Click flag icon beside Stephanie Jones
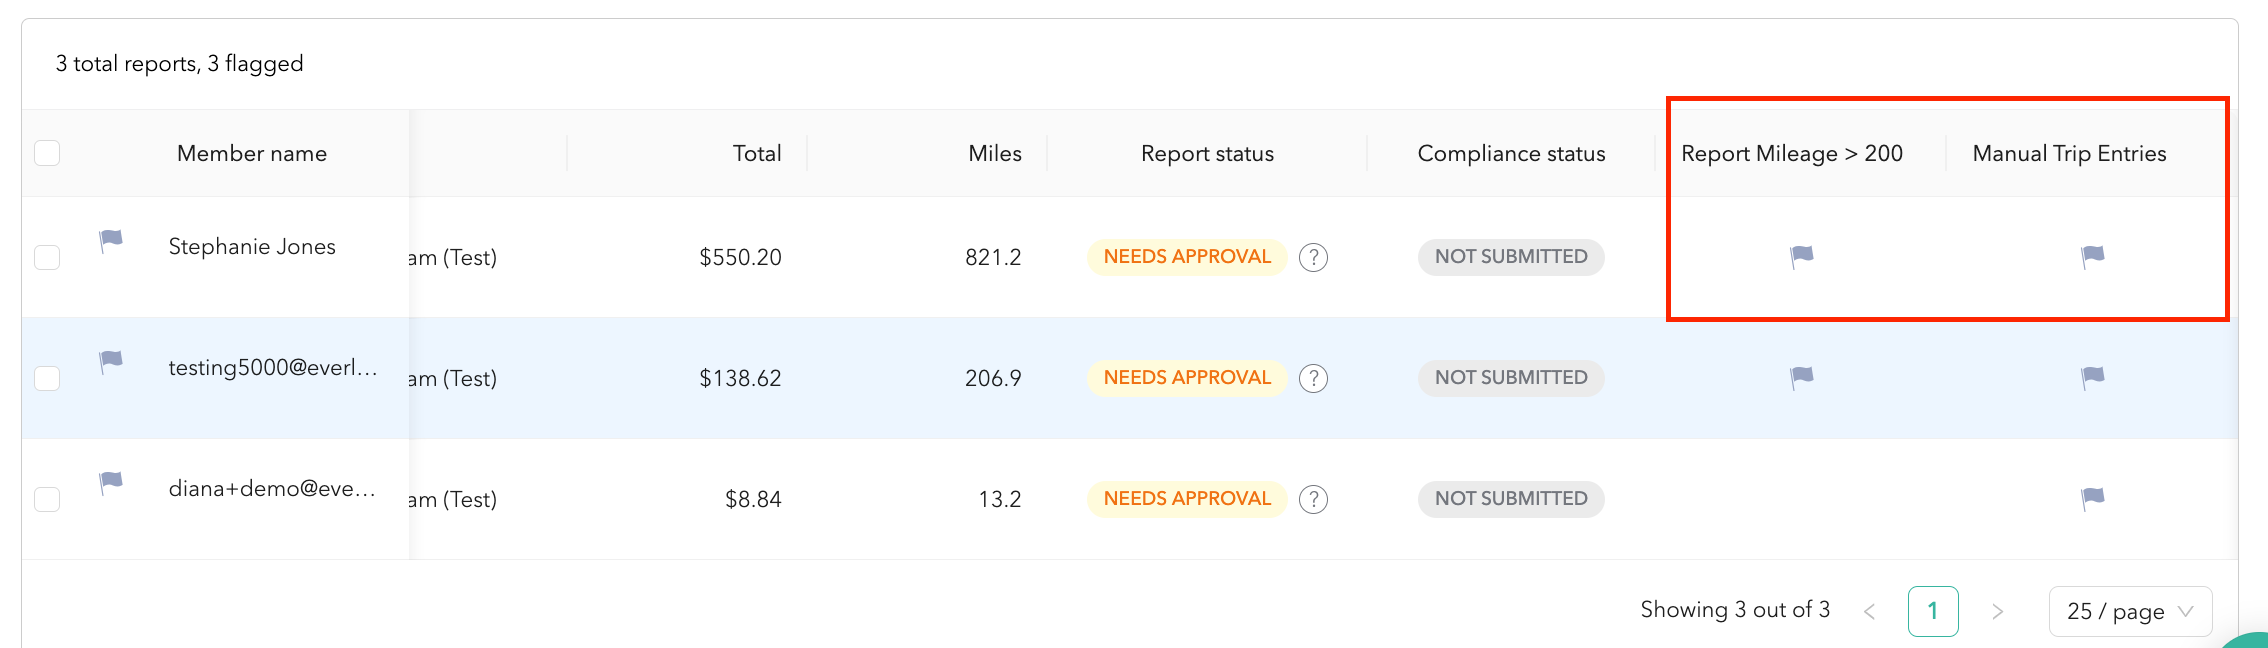2268x648 pixels. pyautogui.click(x=110, y=241)
